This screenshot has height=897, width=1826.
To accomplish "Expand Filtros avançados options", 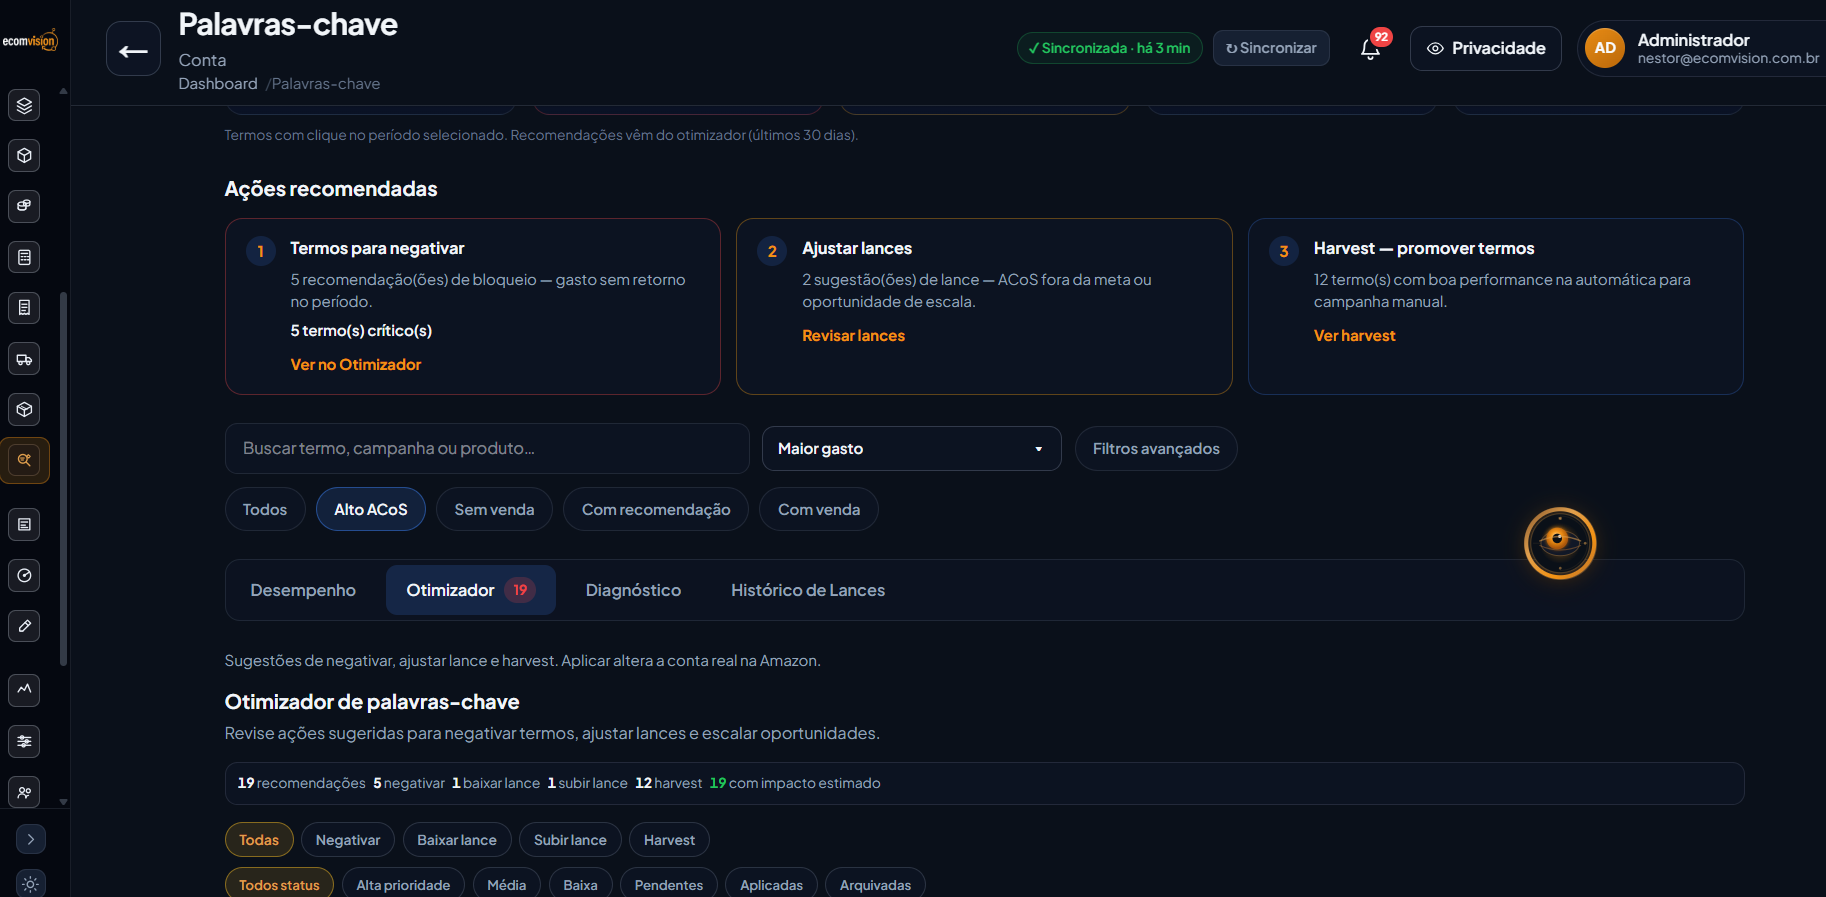I will (1156, 449).
